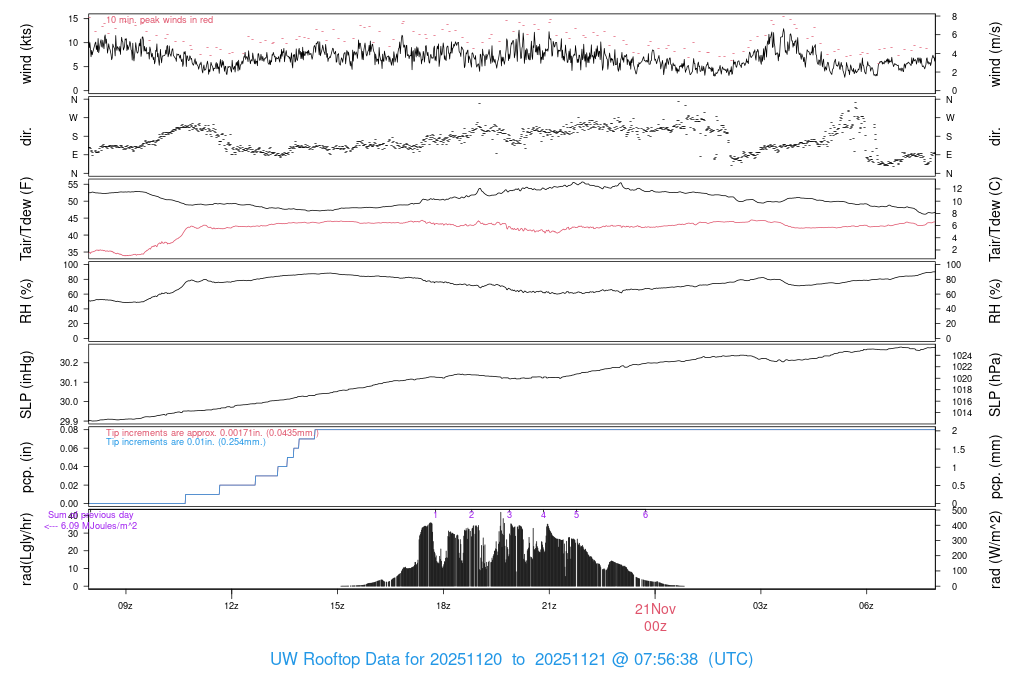This screenshot has height=700, width=1024.
Task: Click purple hour marker 1 in radiation panel
Action: click(x=436, y=515)
